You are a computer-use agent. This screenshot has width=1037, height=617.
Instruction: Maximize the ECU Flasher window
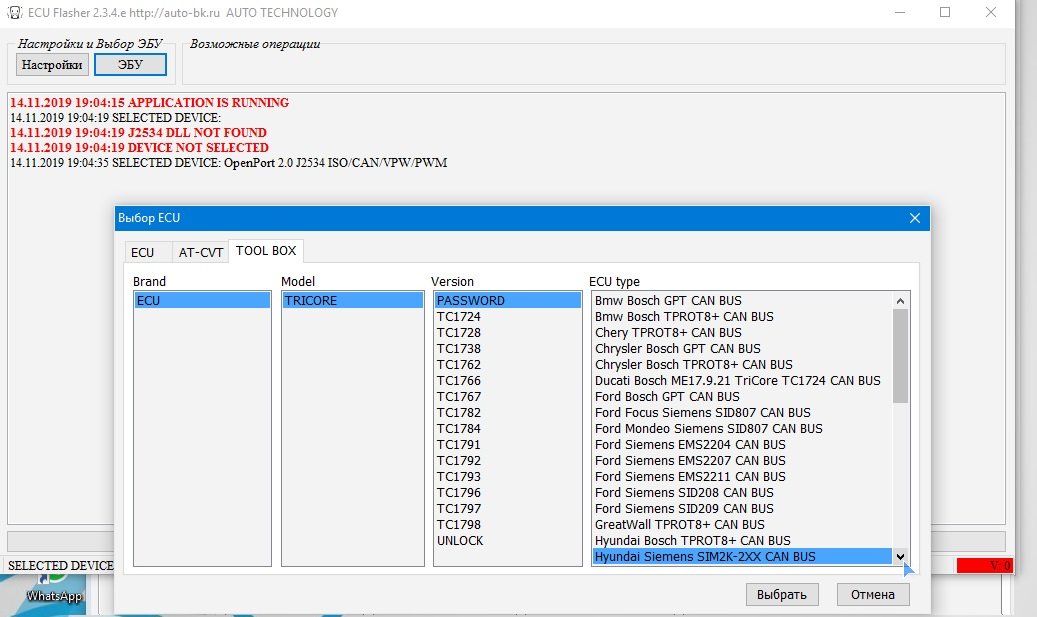click(x=945, y=13)
